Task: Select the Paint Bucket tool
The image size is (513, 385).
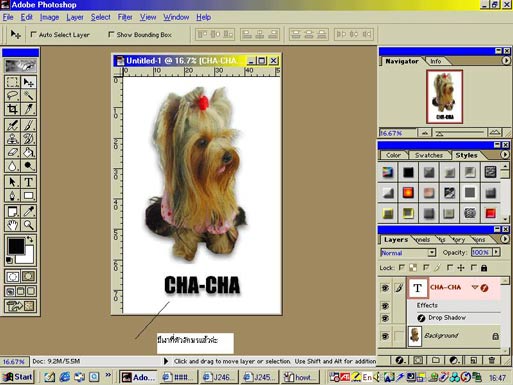Action: [28, 152]
